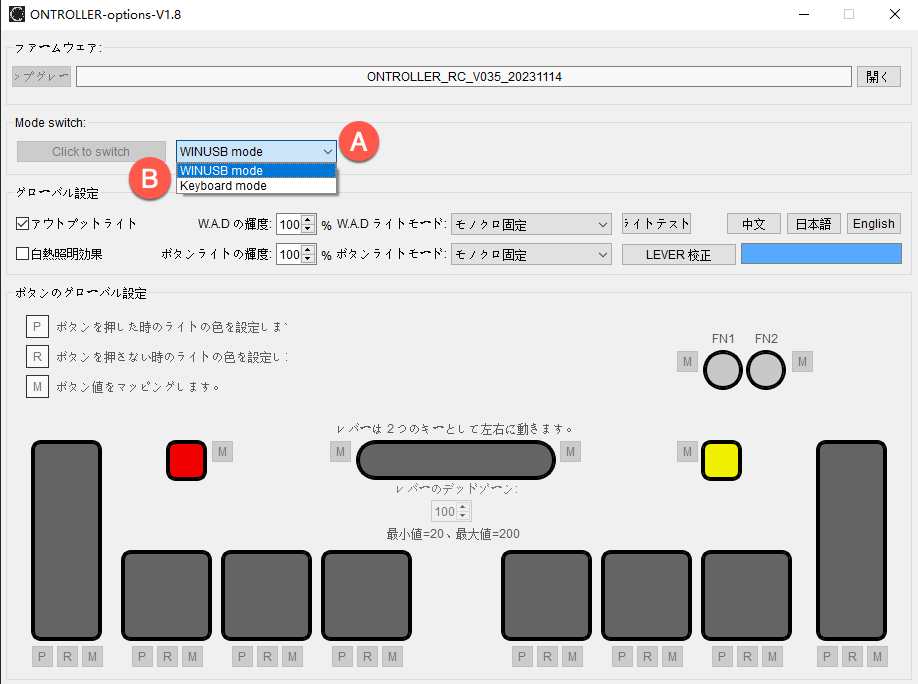Click the tall right side wall button
This screenshot has height=684, width=918.
point(851,540)
